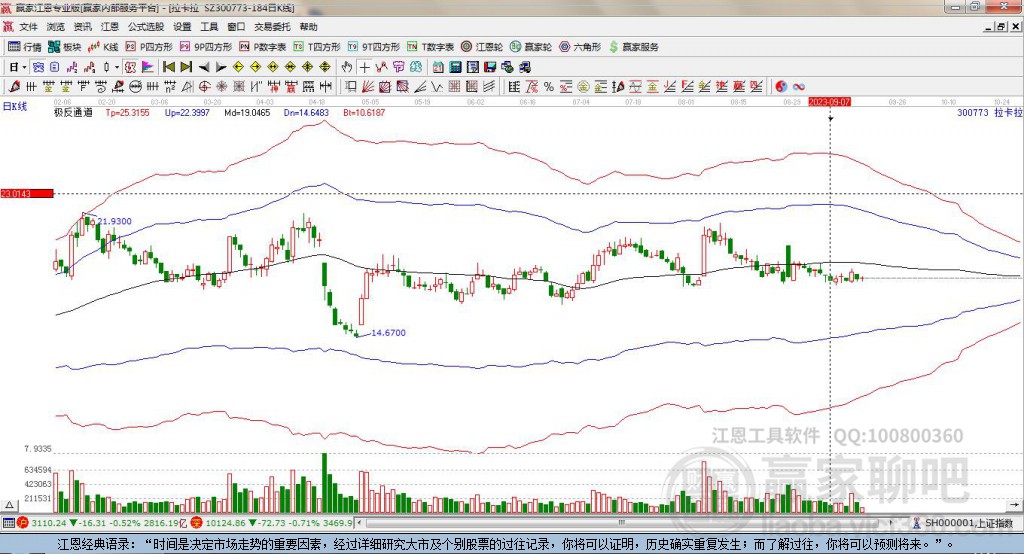This screenshot has height=554, width=1024.
Task: Open the 9P四方形 tool
Action: pos(206,47)
